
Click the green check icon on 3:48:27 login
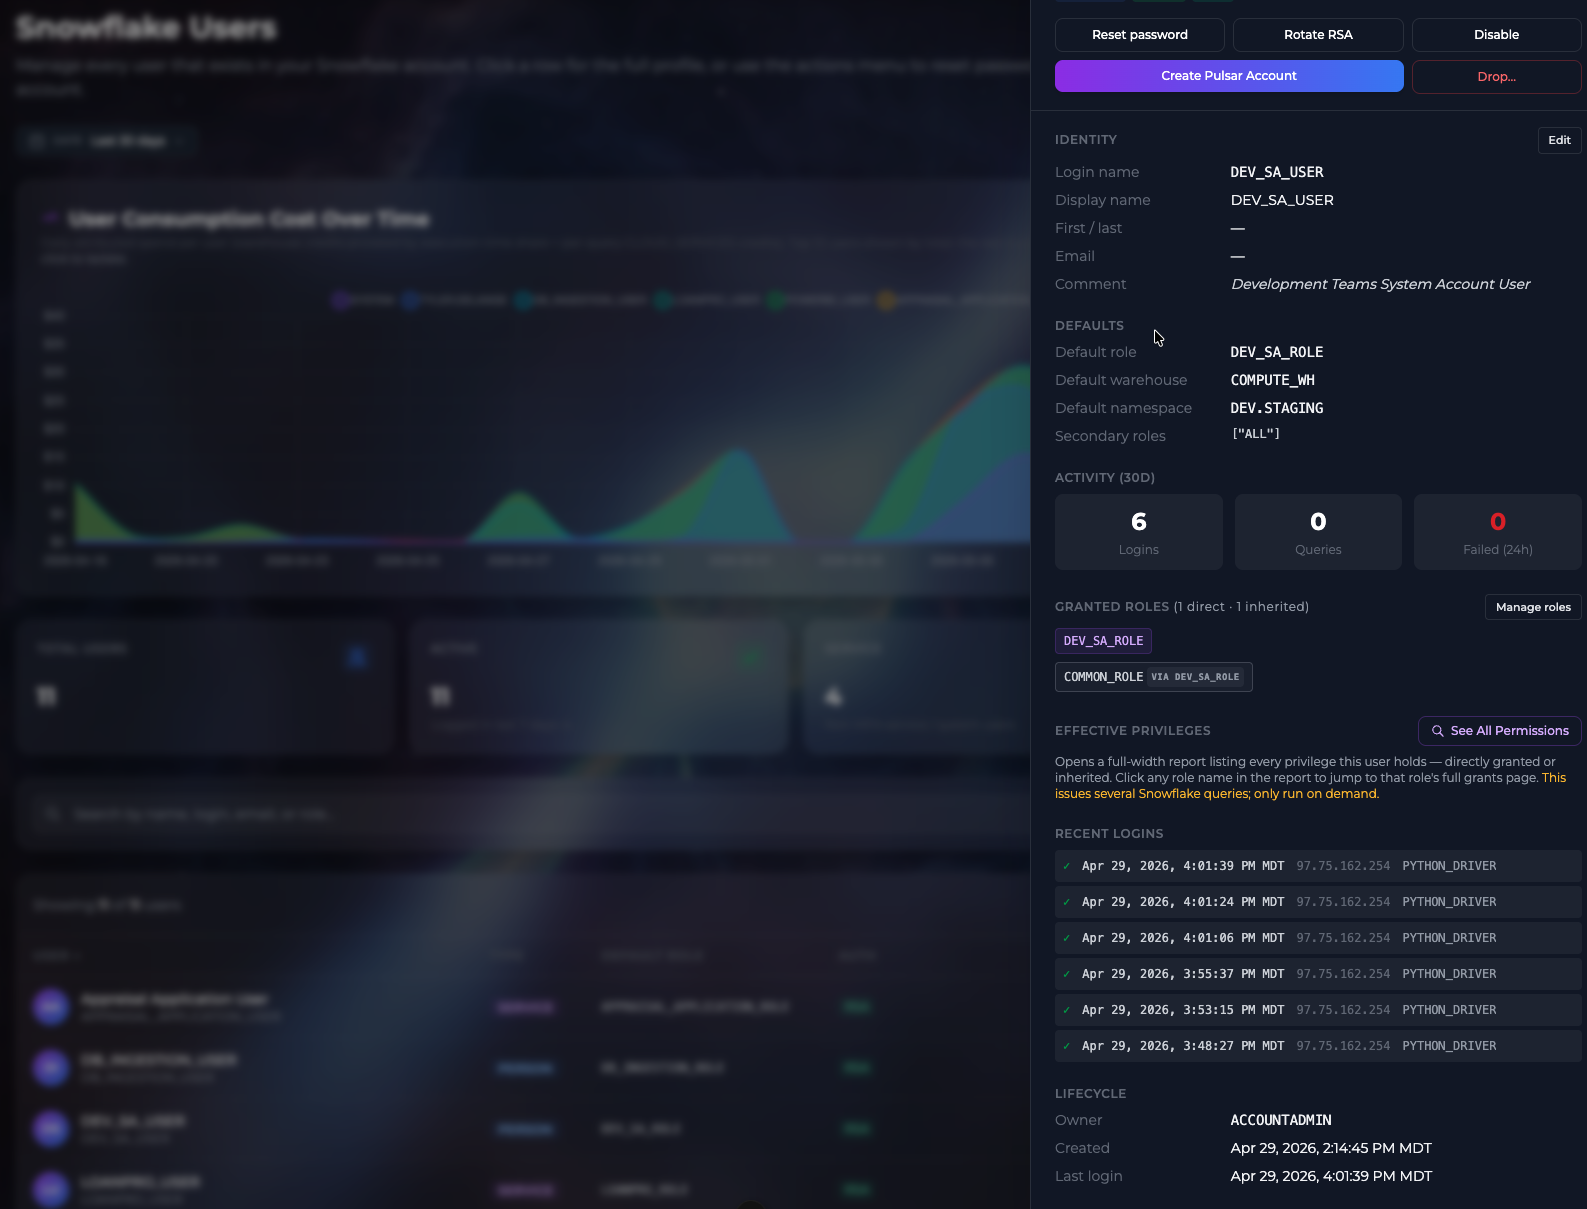point(1067,1046)
